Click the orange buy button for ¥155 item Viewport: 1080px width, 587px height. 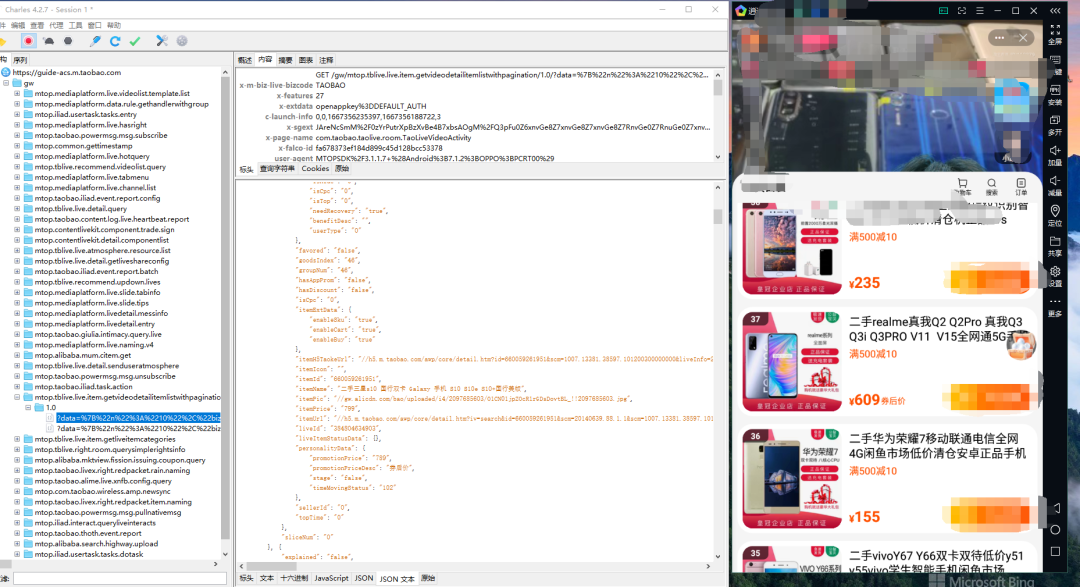[x=990, y=515]
